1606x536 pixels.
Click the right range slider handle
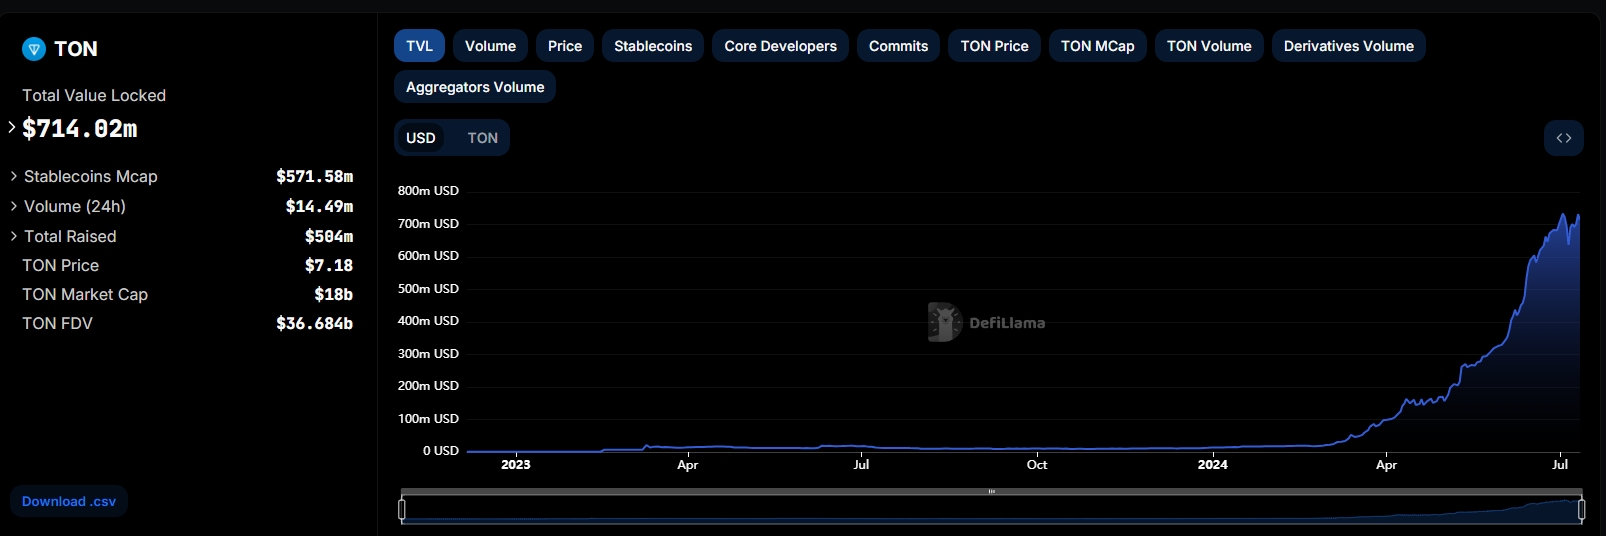point(1581,510)
